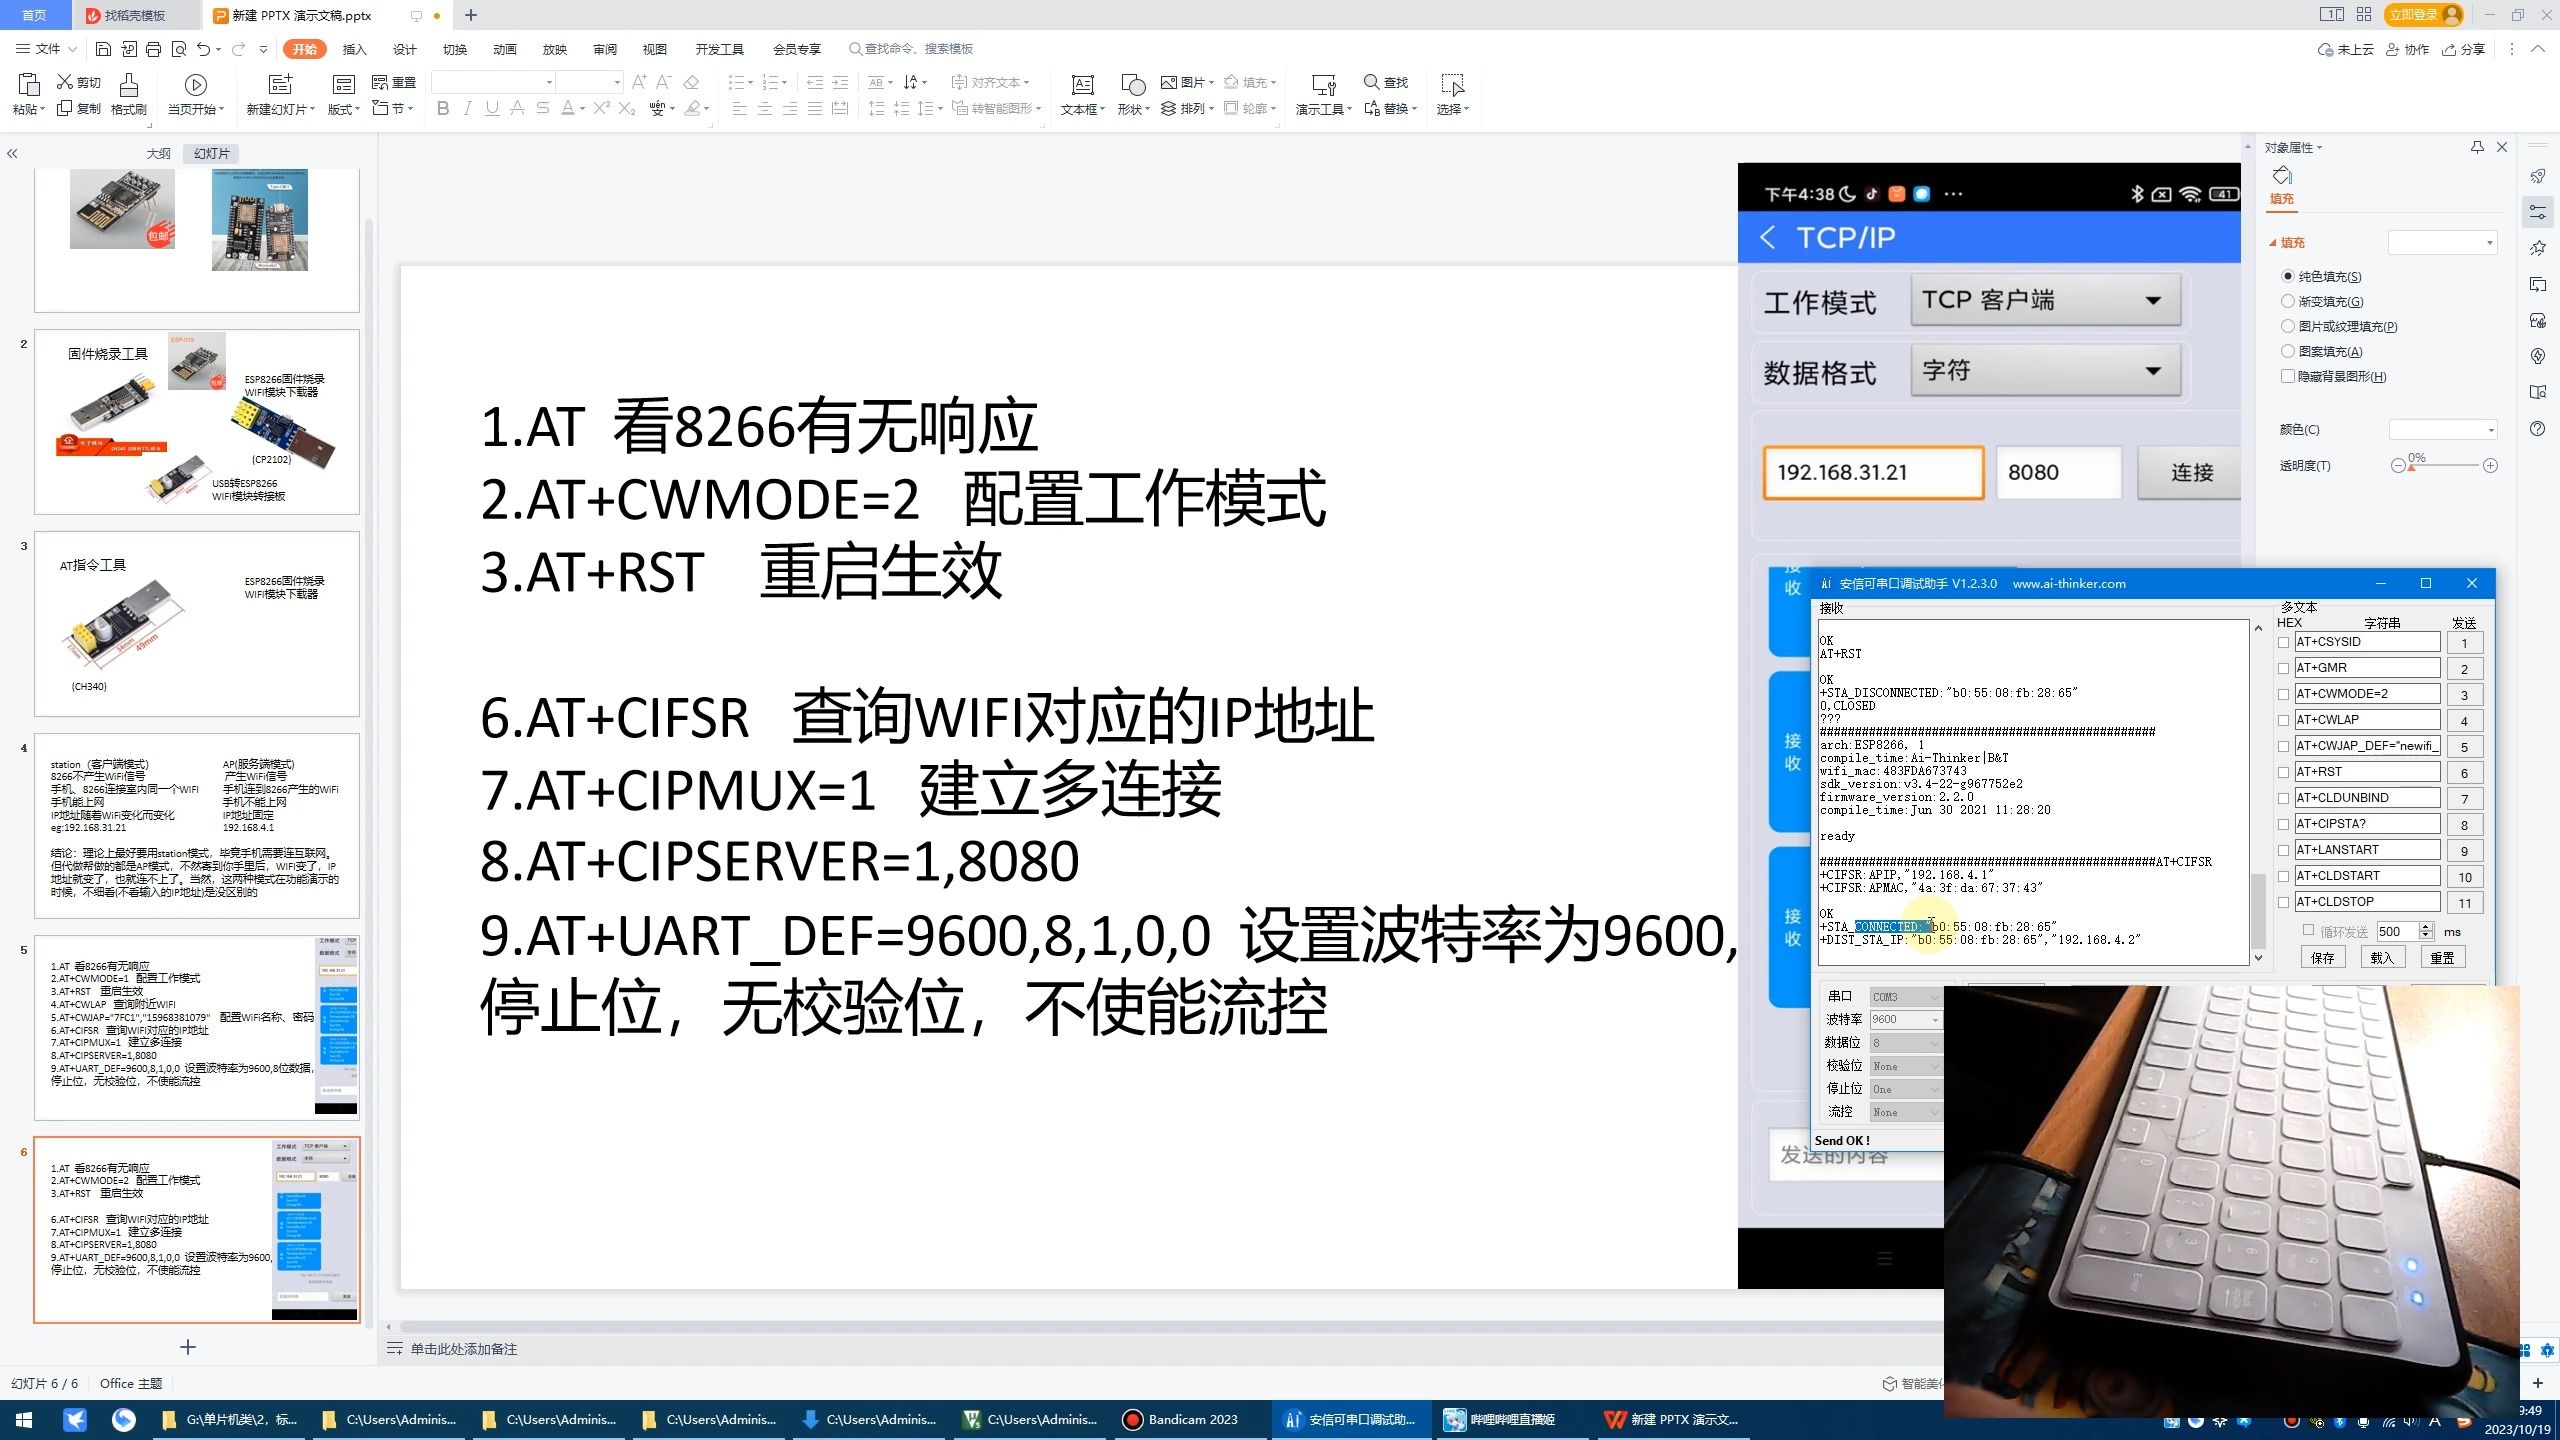Click the Save (保存) button in serial tool

click(x=2322, y=957)
